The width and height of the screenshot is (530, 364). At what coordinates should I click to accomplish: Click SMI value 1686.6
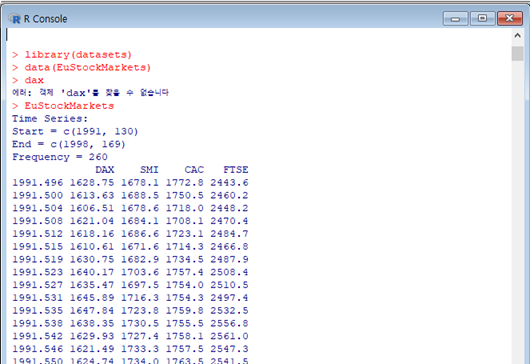pos(140,234)
